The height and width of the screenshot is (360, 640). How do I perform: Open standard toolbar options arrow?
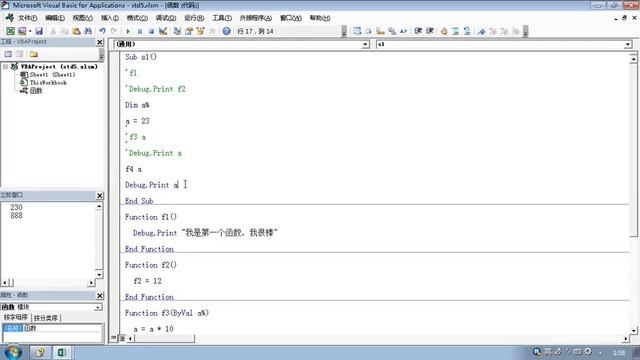(x=344, y=31)
